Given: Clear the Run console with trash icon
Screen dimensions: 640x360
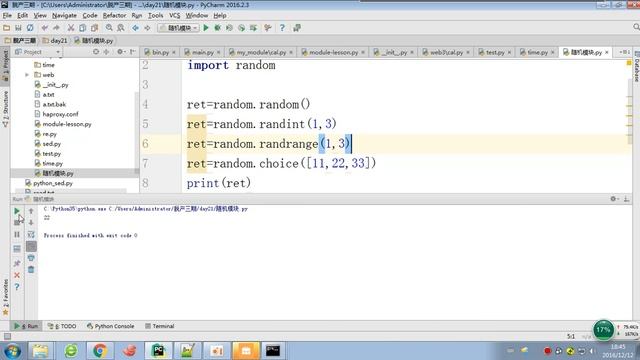Looking at the screenshot, I should [31, 270].
